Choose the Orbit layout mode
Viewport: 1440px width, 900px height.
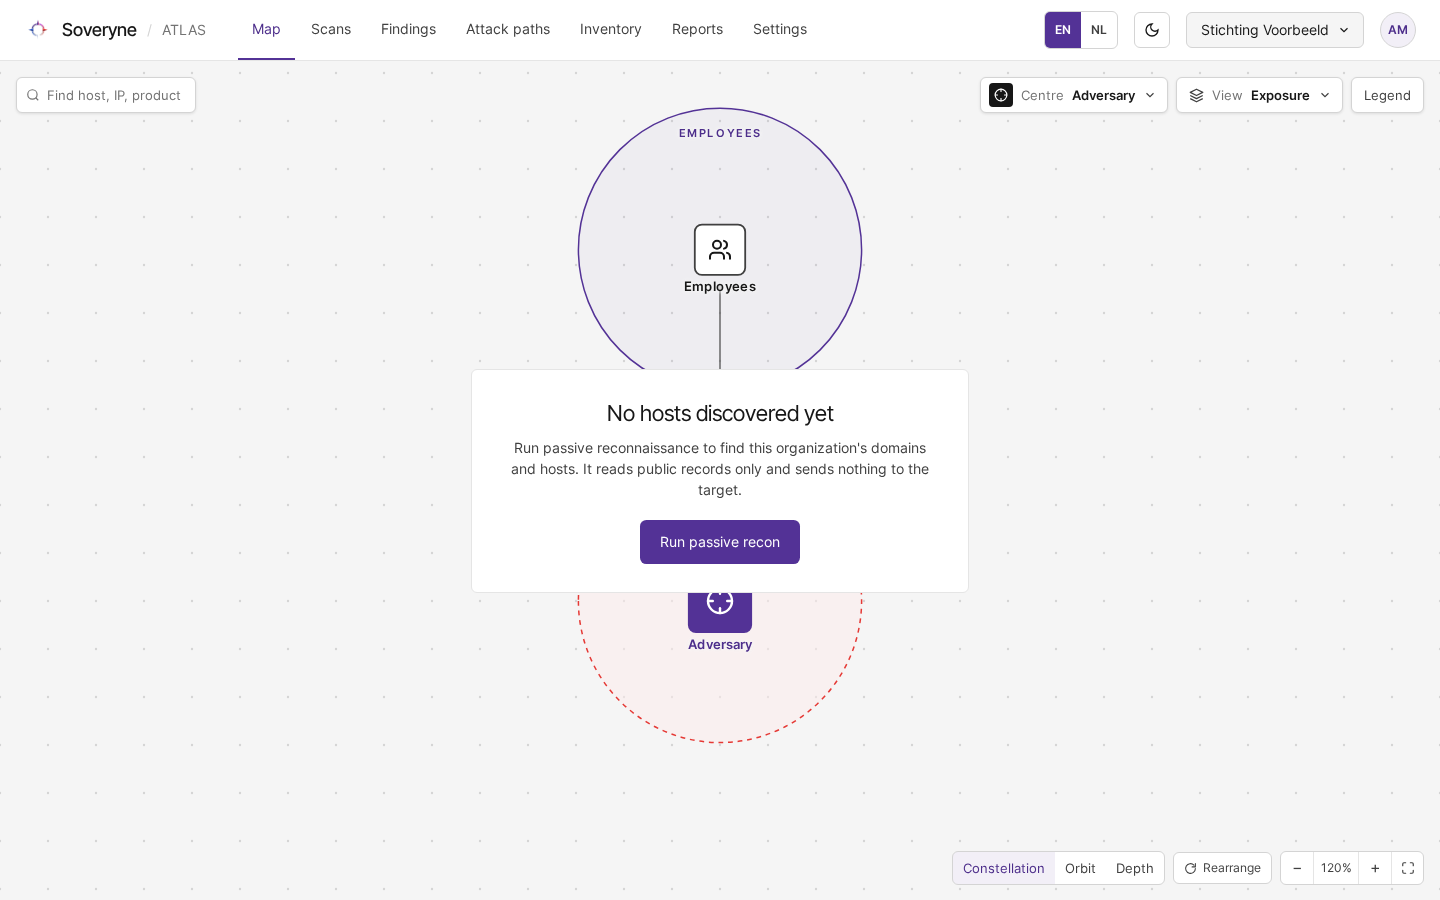coord(1080,868)
